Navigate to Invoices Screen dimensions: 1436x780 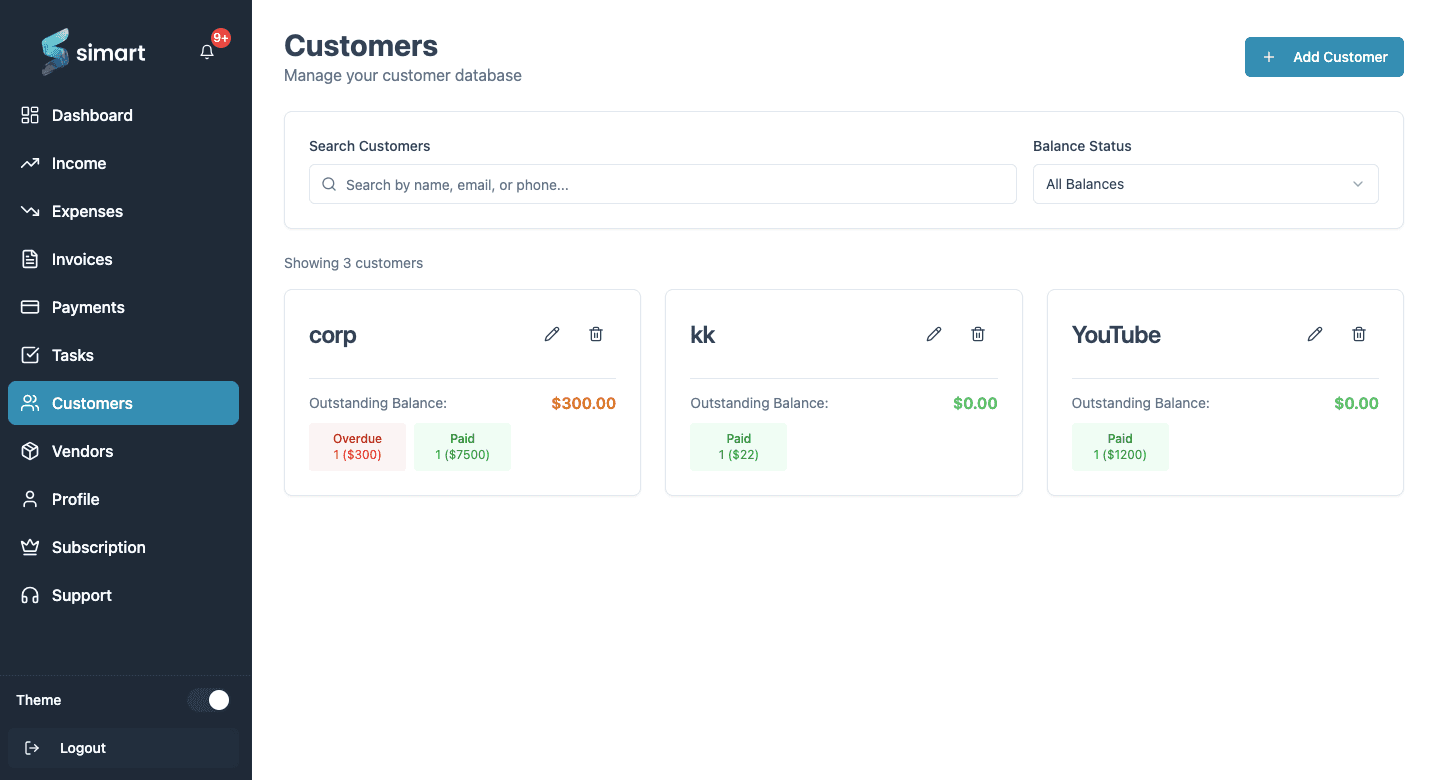(82, 259)
